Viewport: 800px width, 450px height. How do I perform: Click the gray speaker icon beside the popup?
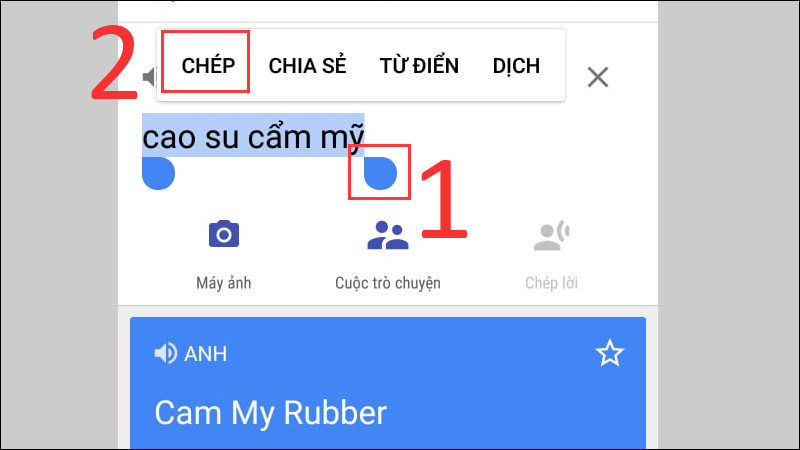pyautogui.click(x=149, y=77)
